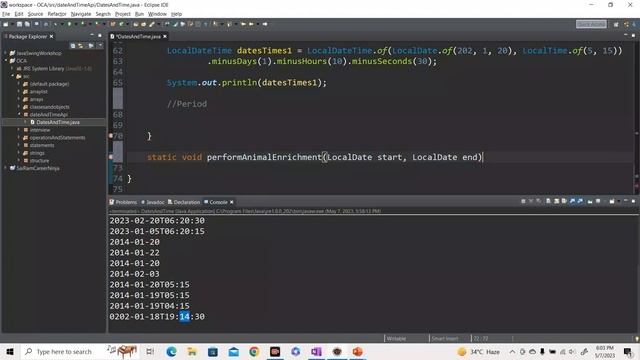Expand the JavaSwingWorkshop project
The height and width of the screenshot is (360, 640).
pyautogui.click(x=5, y=53)
